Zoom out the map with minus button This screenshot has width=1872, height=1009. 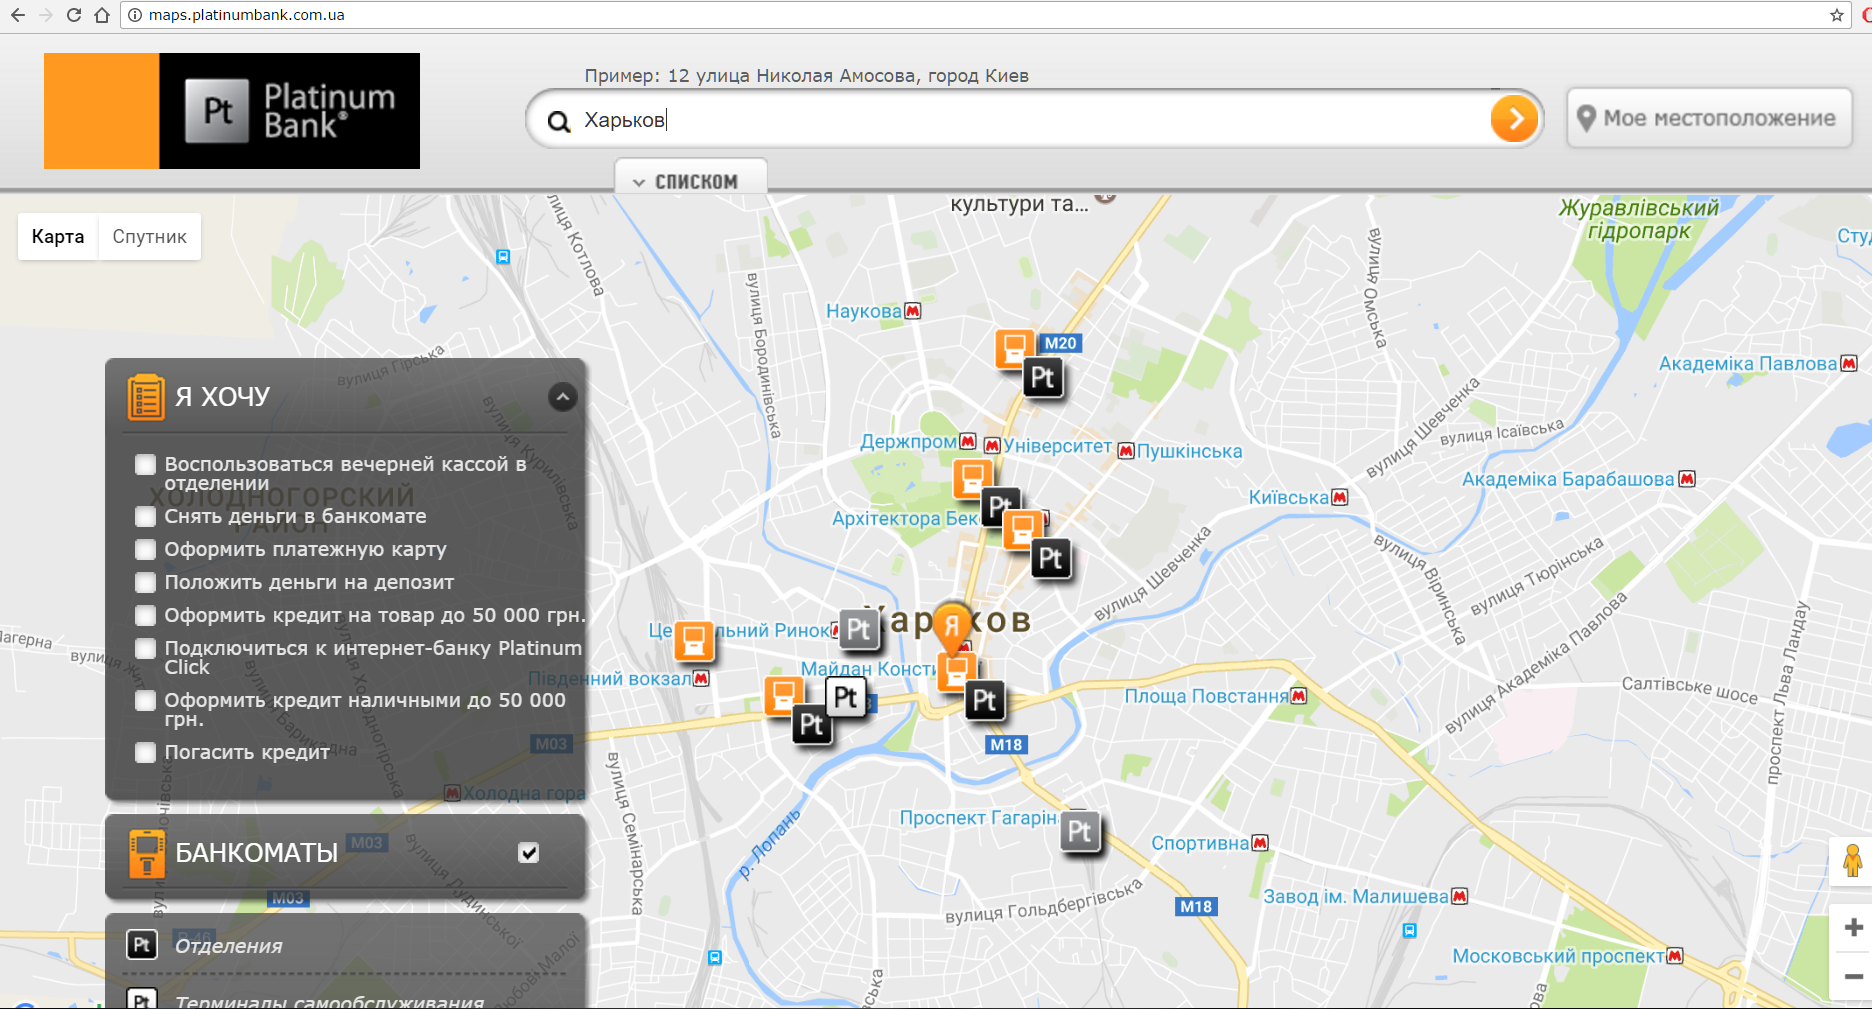[x=1853, y=977]
